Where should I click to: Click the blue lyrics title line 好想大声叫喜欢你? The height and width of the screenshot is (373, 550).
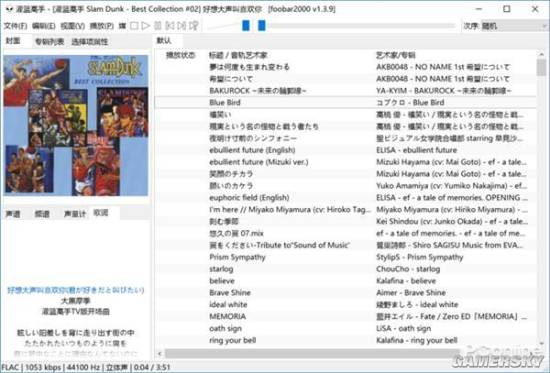click(x=76, y=290)
